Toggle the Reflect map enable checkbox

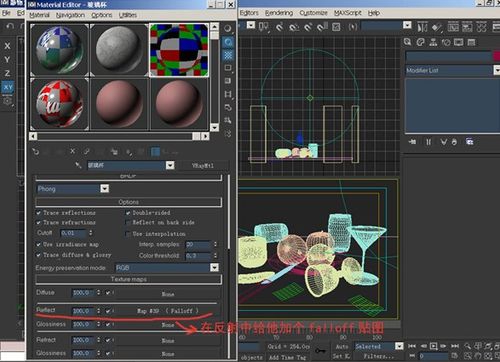coord(108,311)
